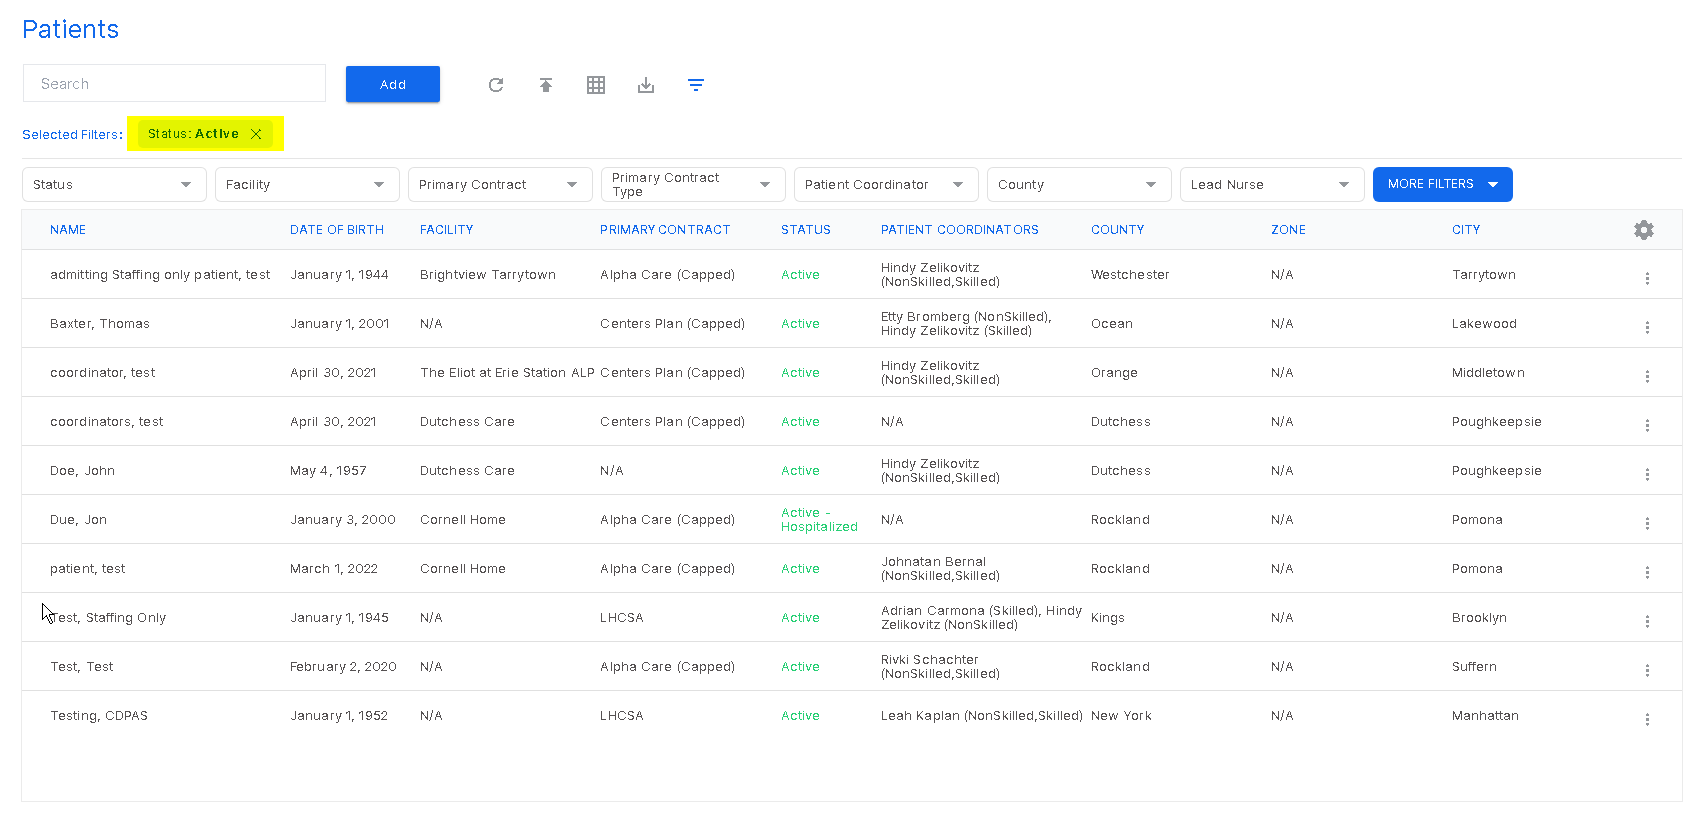Click Leah Kaplan coordinator cell
Image resolution: width=1693 pixels, height=823 pixels.
(x=982, y=716)
